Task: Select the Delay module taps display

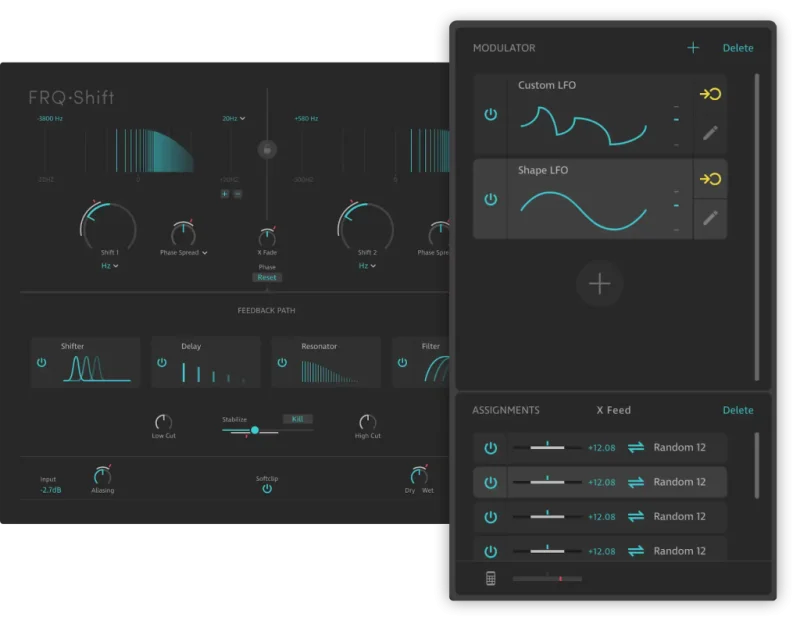Action: point(214,370)
